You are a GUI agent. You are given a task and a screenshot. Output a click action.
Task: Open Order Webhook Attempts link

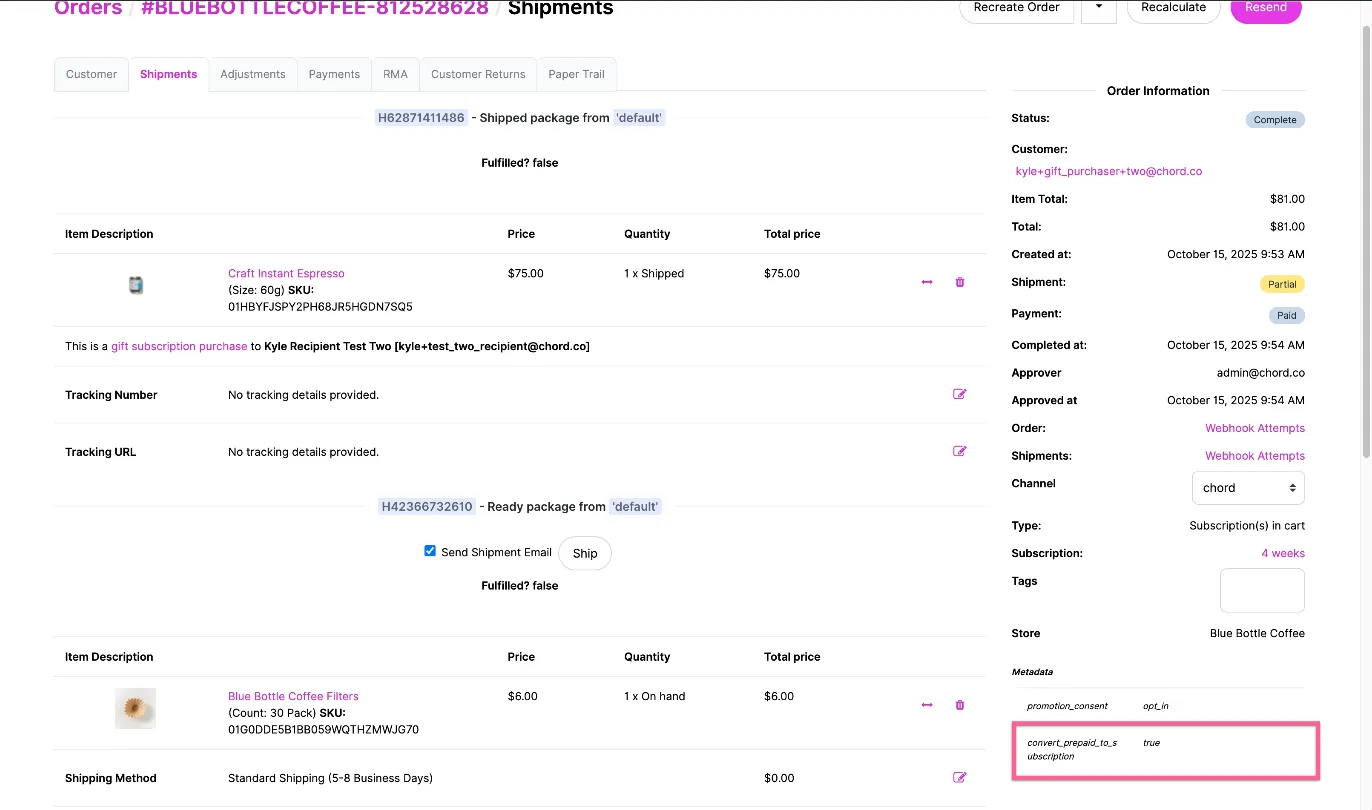pyautogui.click(x=1255, y=428)
